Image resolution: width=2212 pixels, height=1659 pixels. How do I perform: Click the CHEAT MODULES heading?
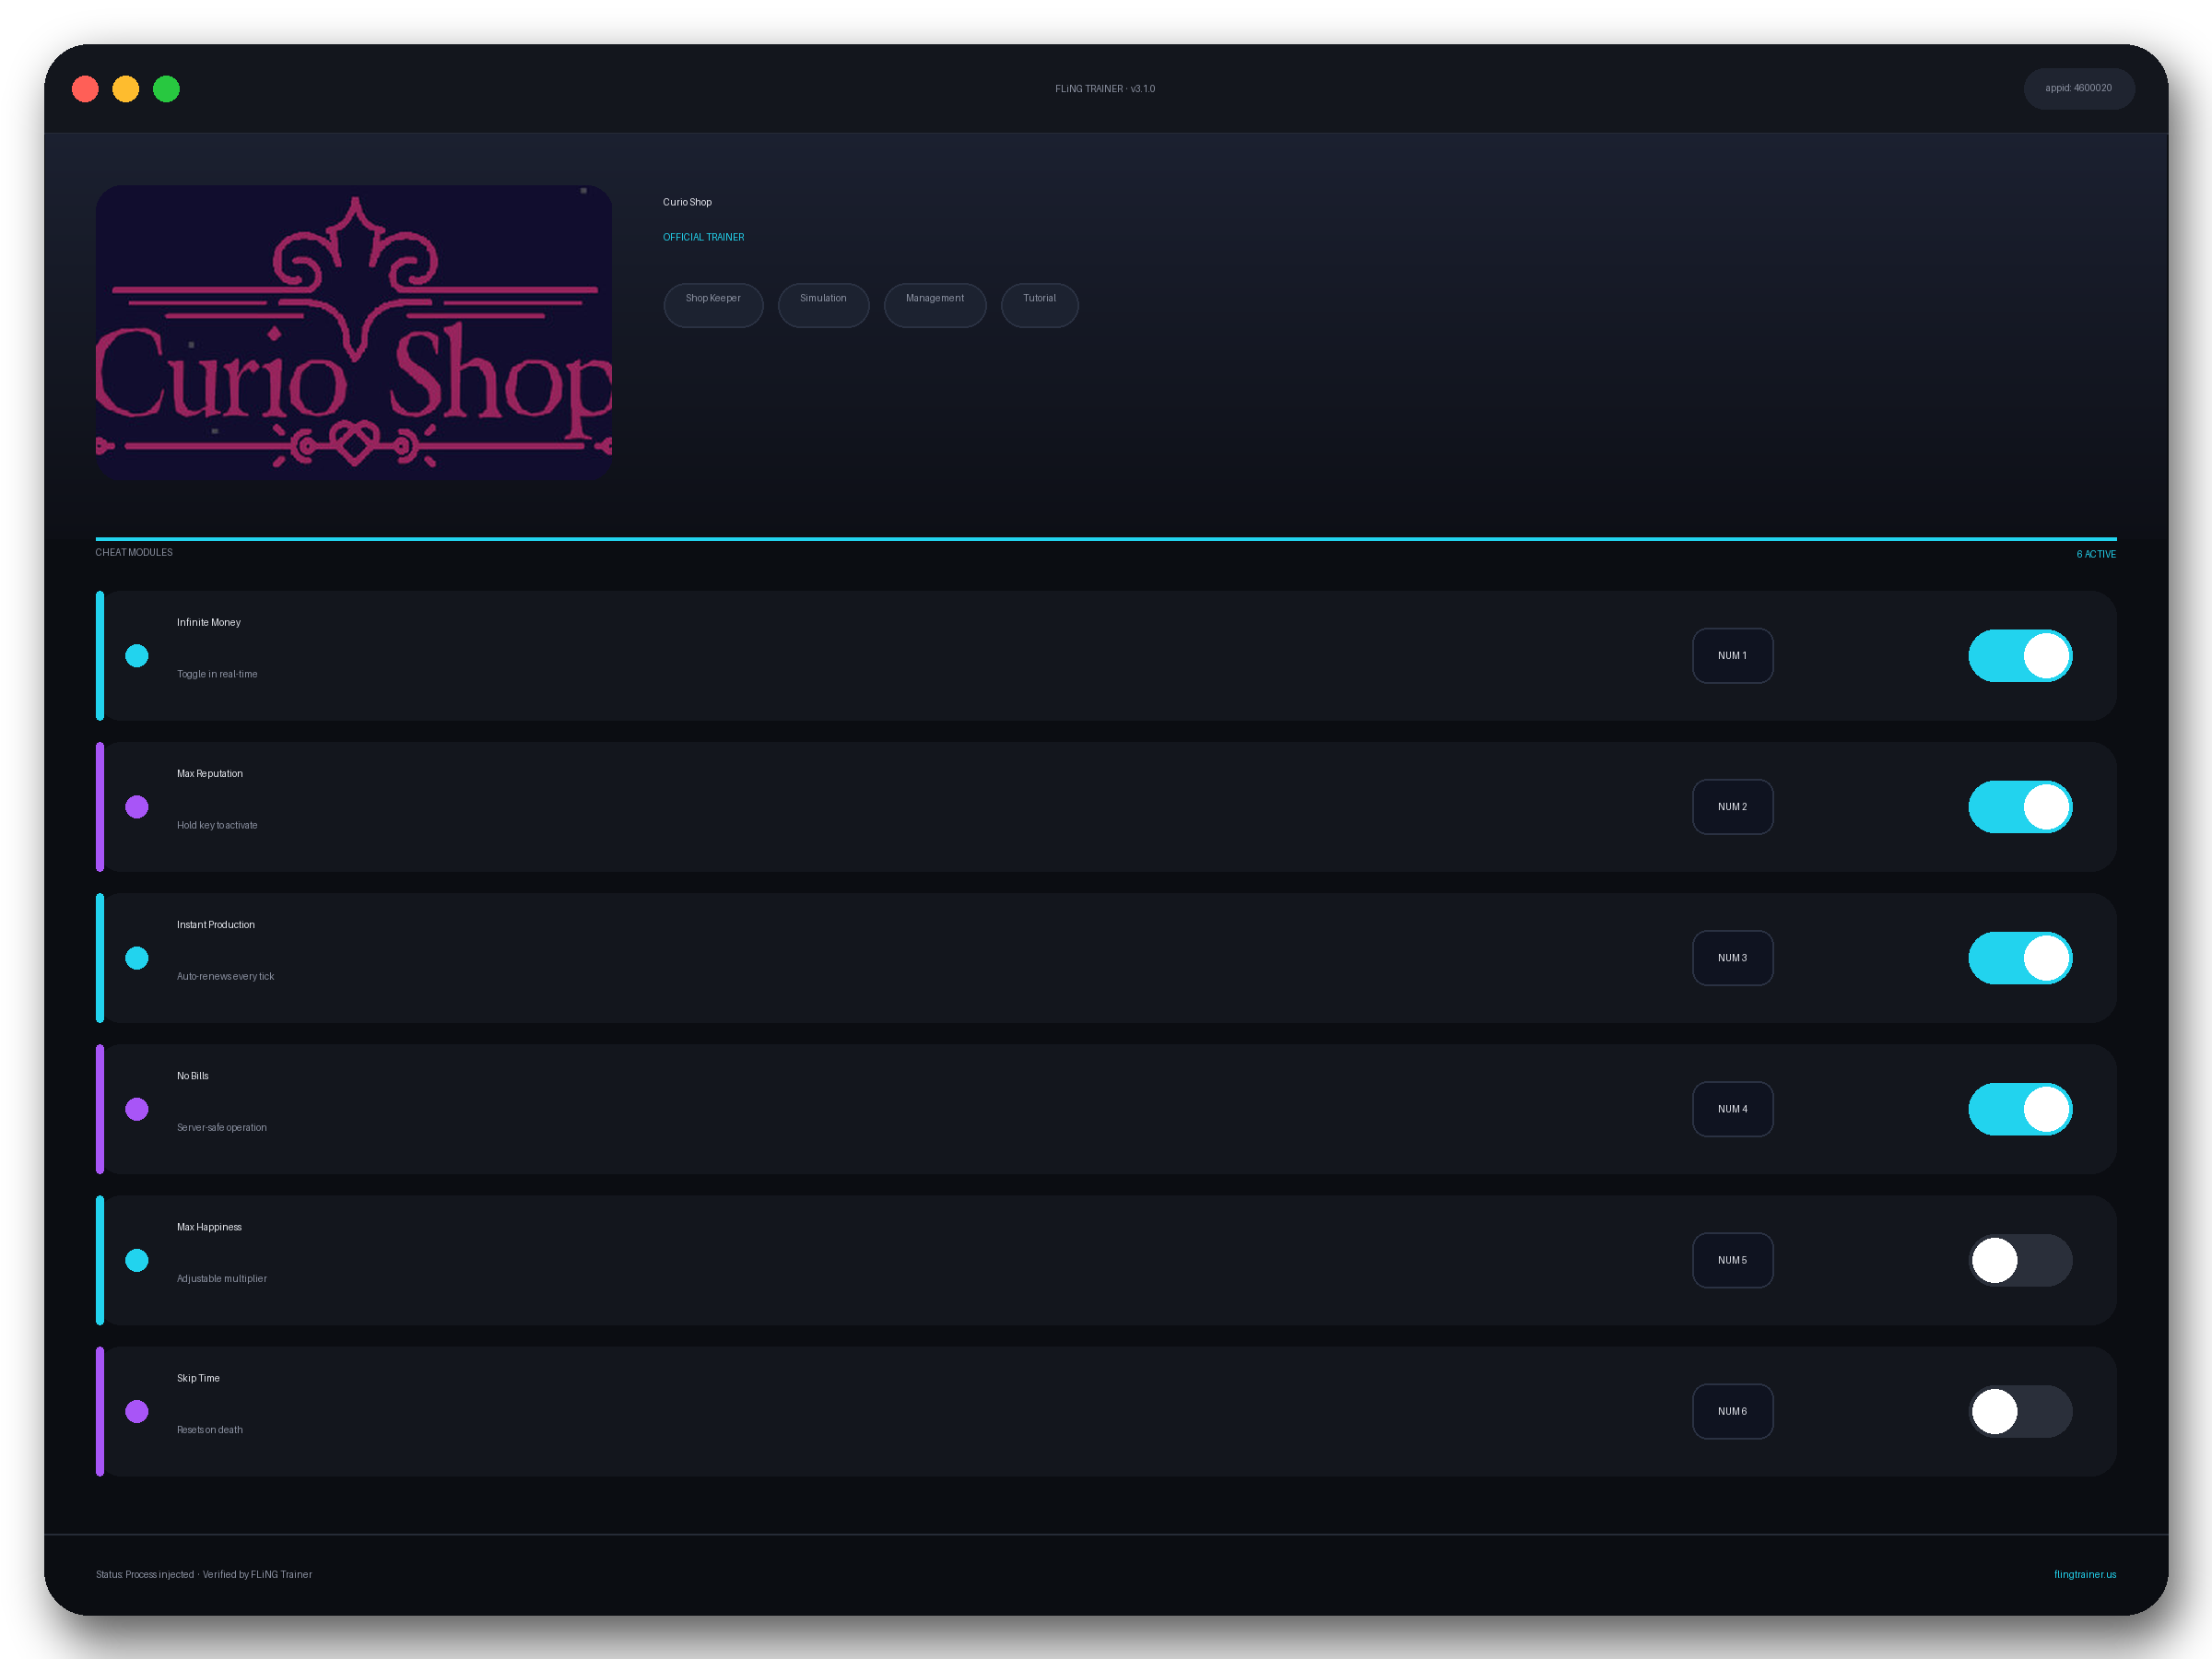[134, 552]
